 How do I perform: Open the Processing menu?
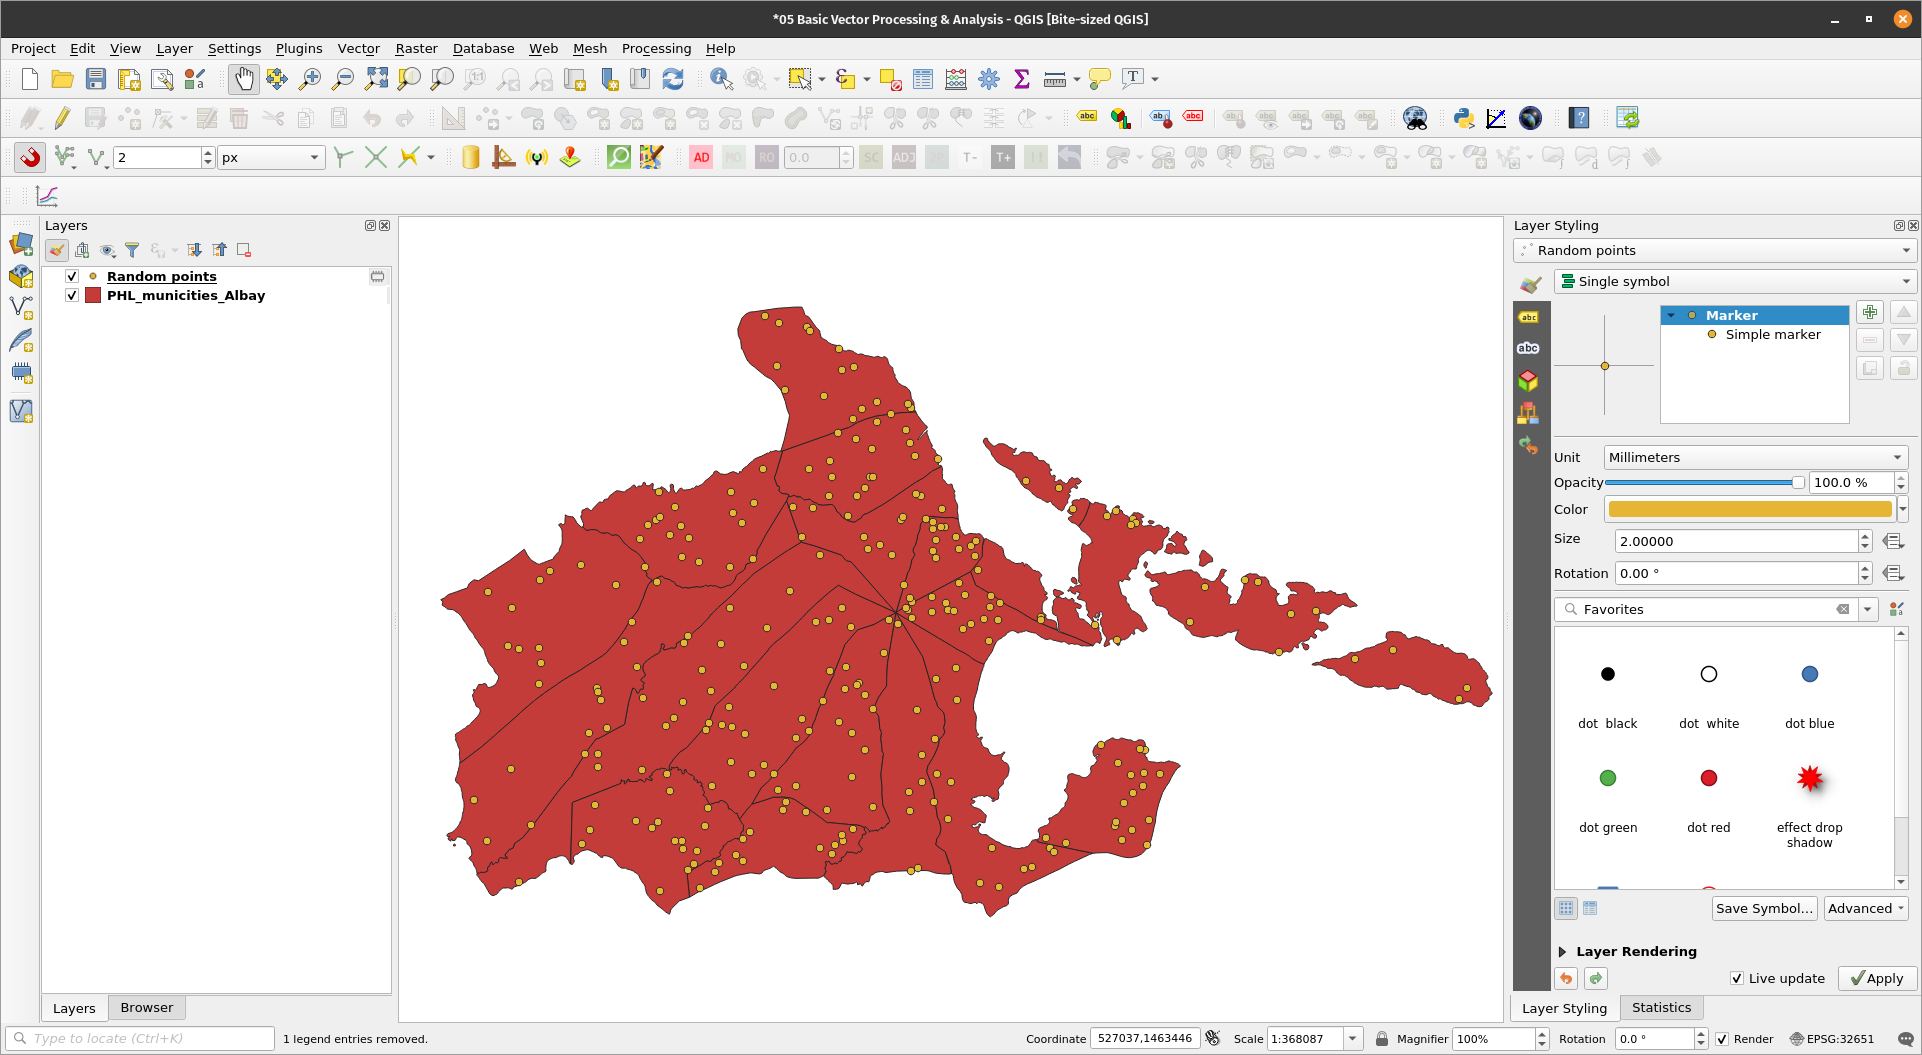click(x=656, y=48)
